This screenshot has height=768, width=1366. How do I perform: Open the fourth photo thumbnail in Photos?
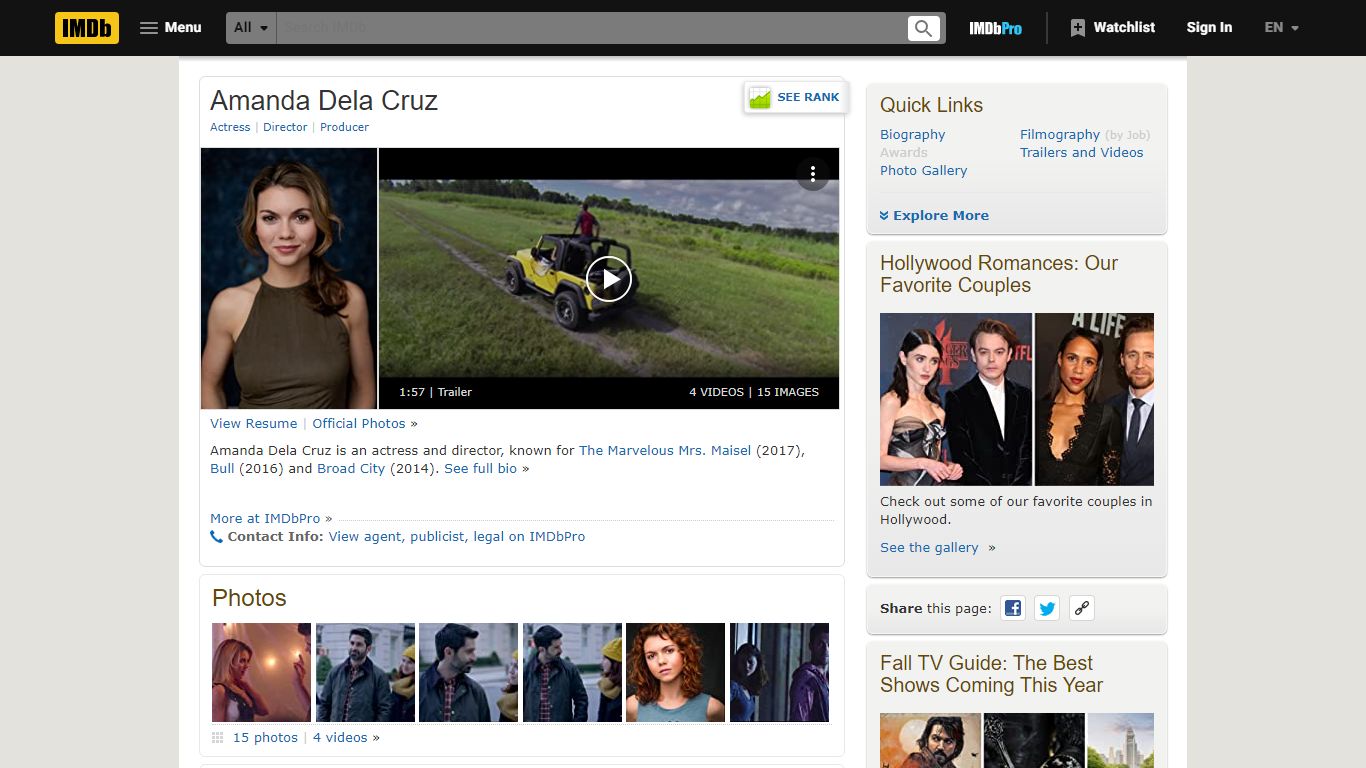point(572,672)
